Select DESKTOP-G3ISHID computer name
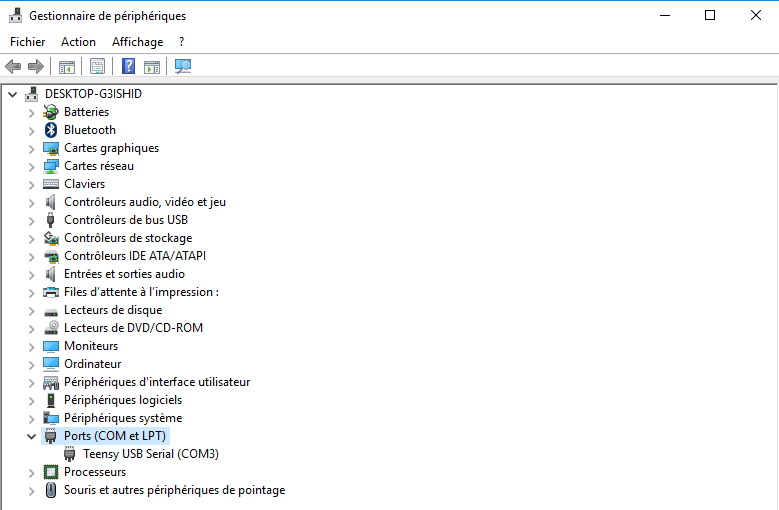The height and width of the screenshot is (510, 779). (93, 94)
